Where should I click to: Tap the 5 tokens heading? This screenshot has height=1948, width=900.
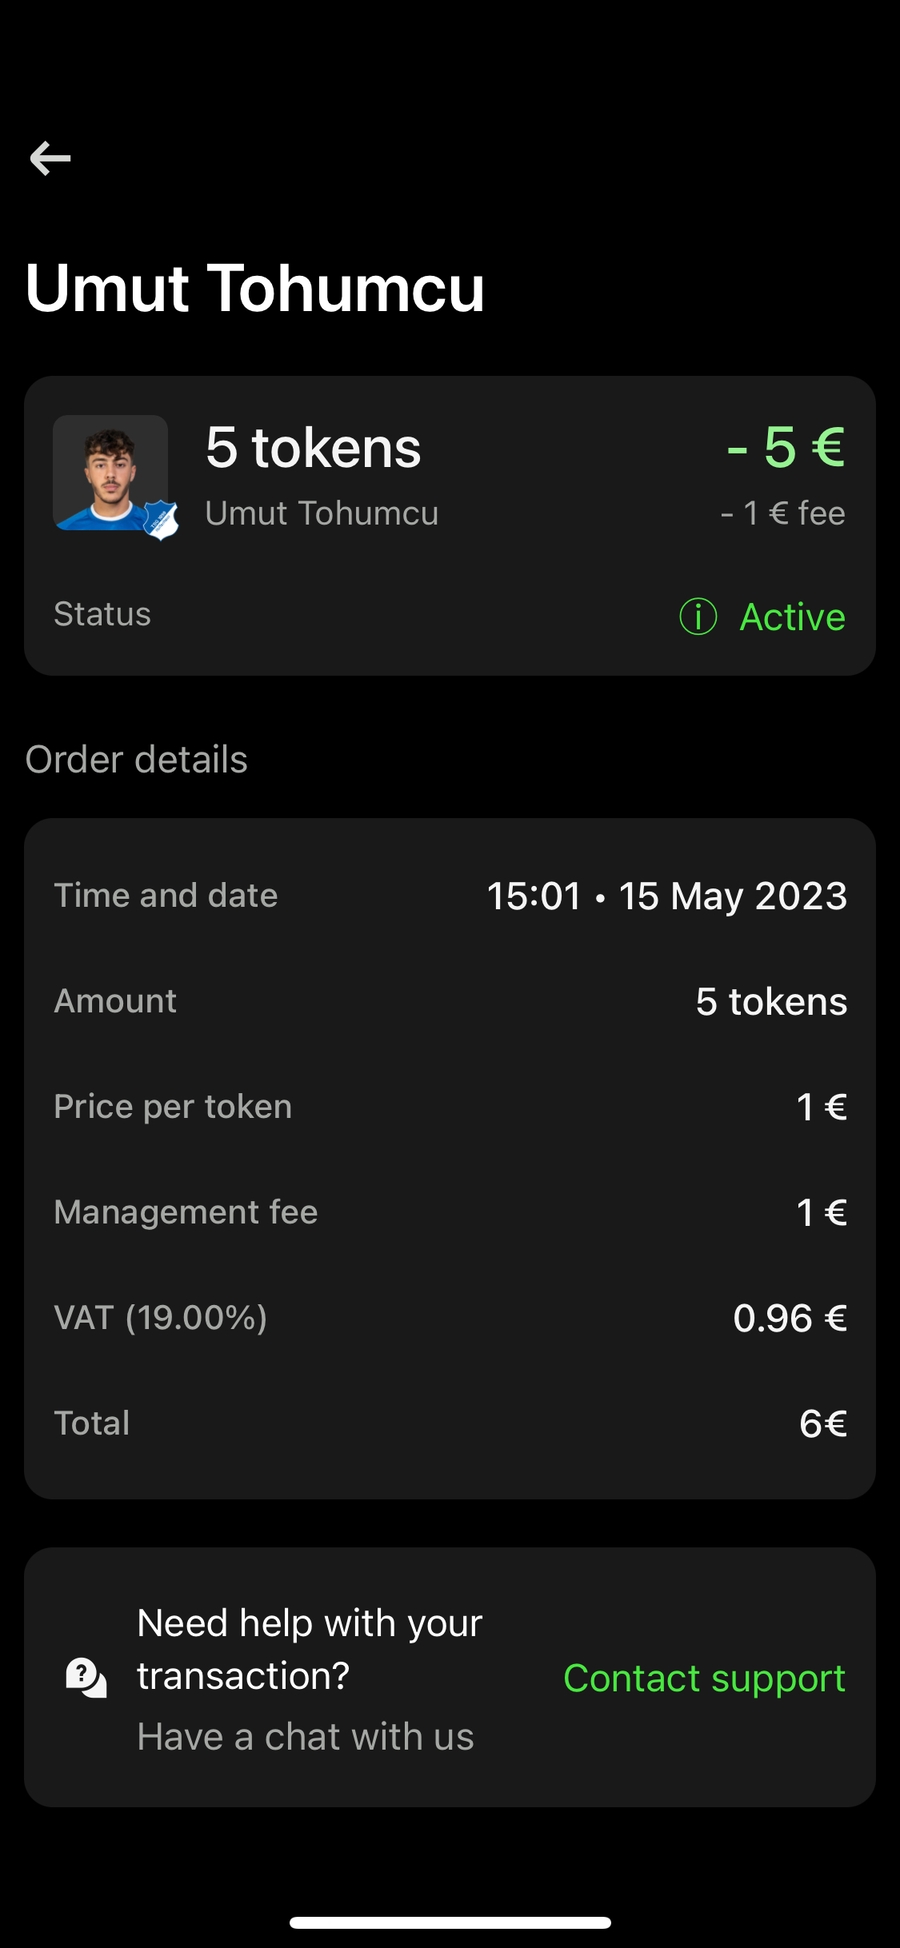coord(313,447)
